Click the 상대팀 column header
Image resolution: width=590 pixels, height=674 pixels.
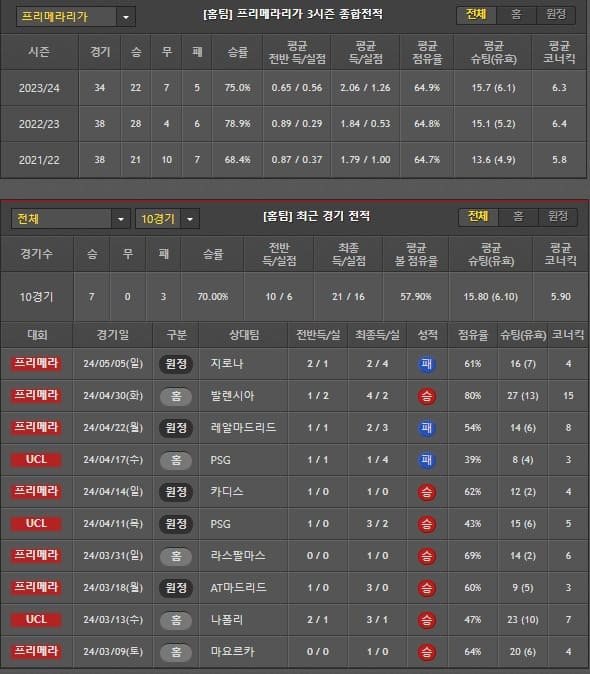244,335
